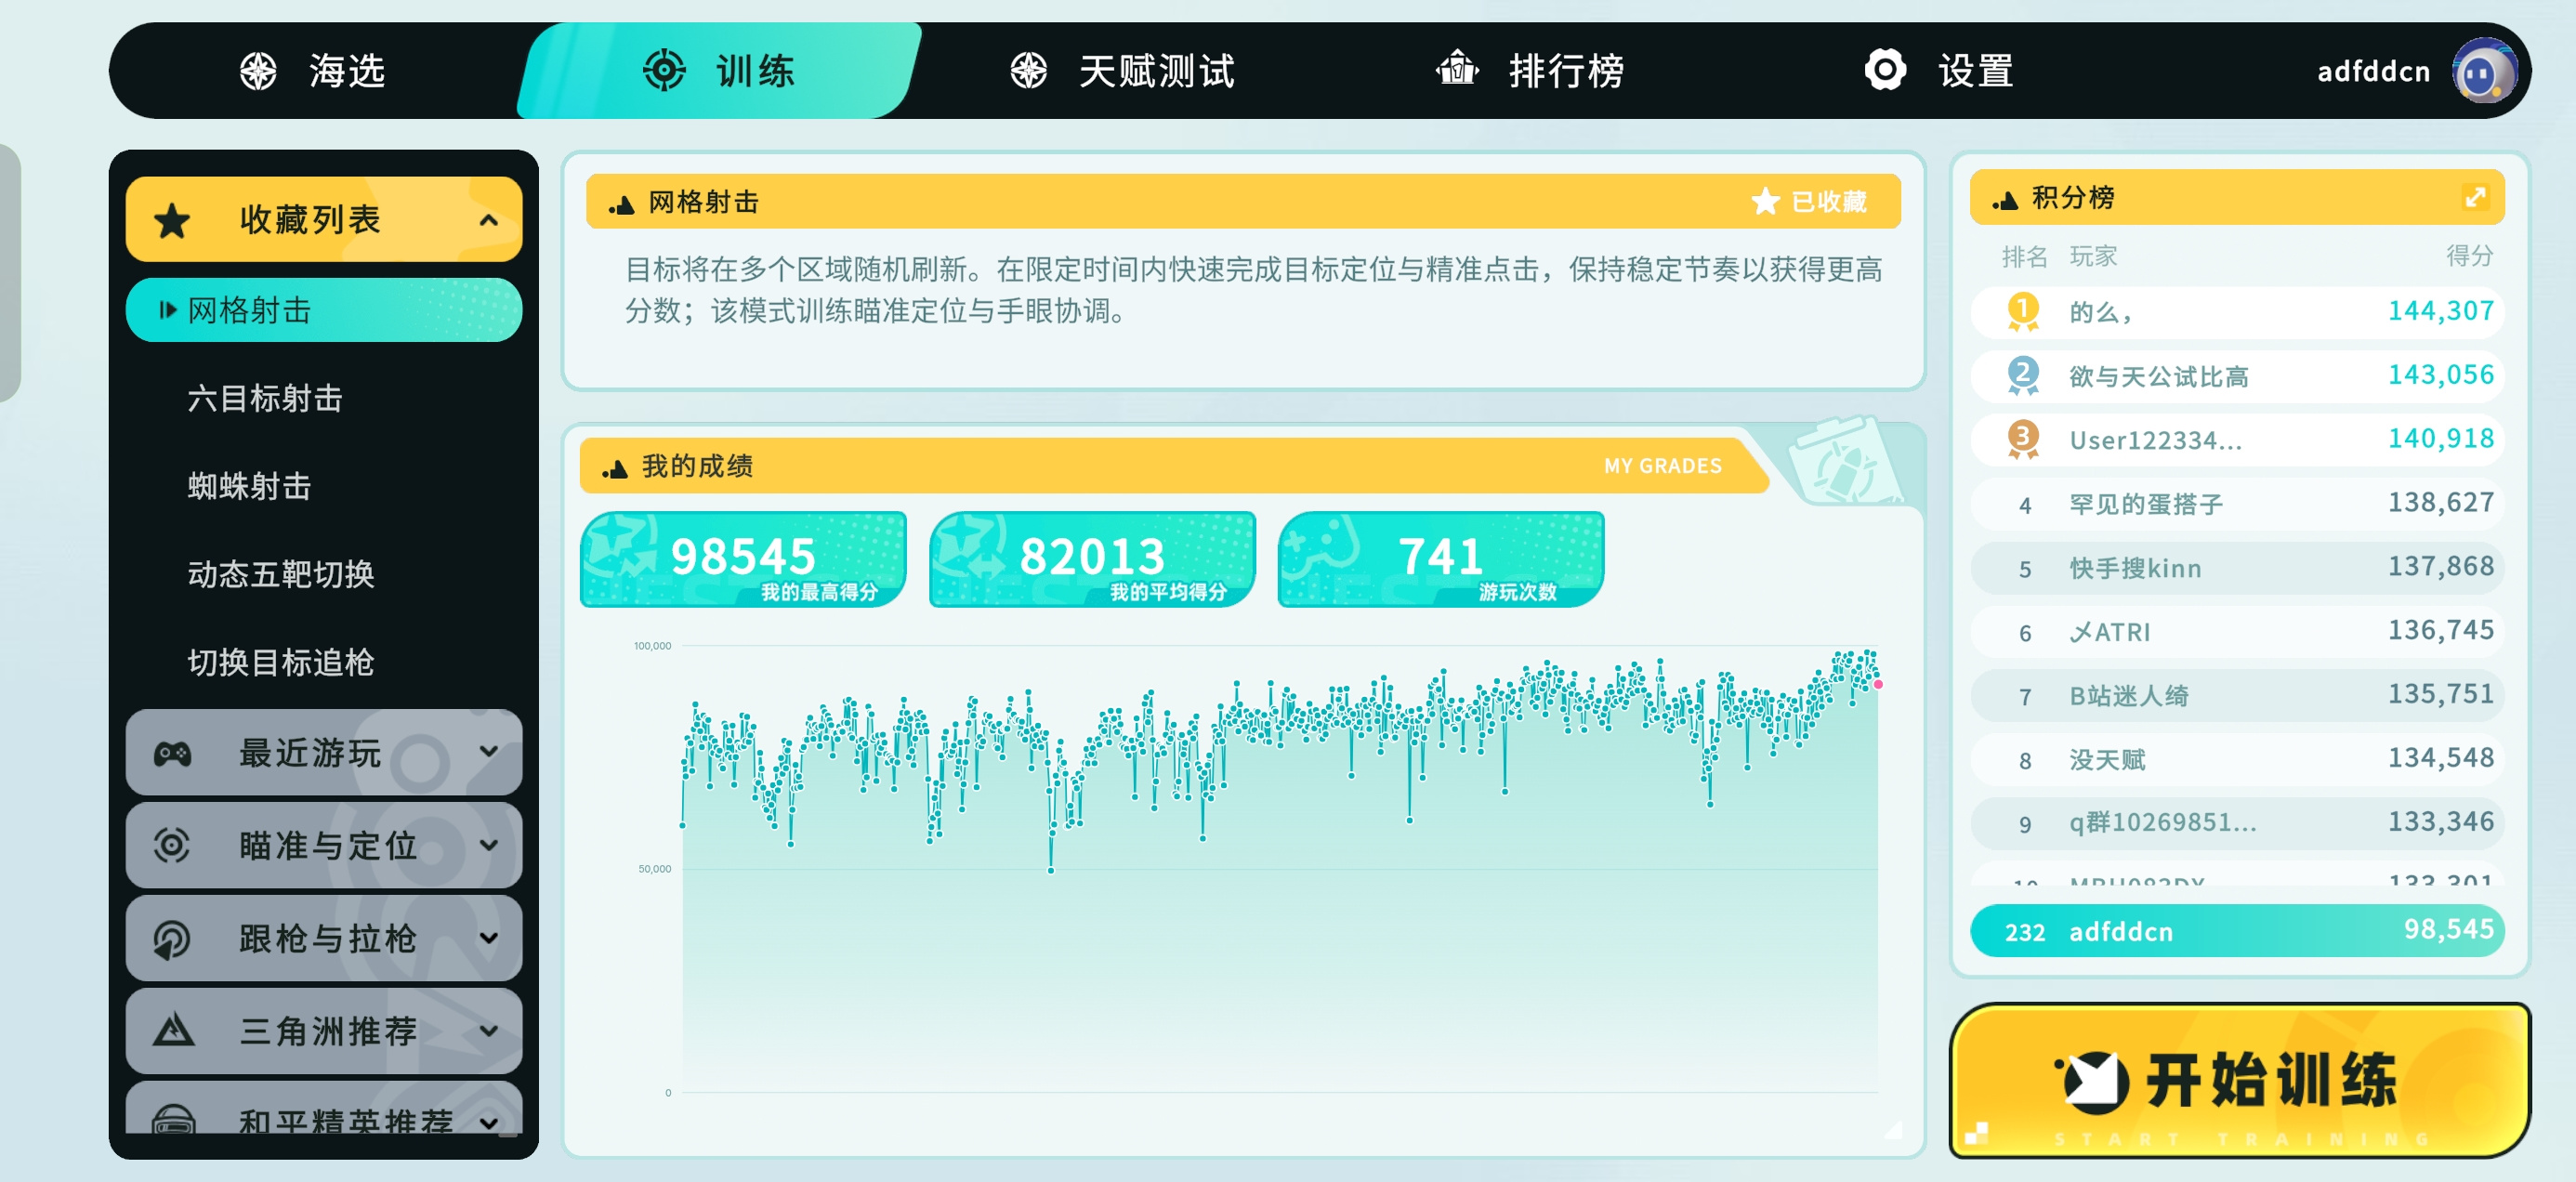Click the bronze medal rank 3 icon

2023,439
